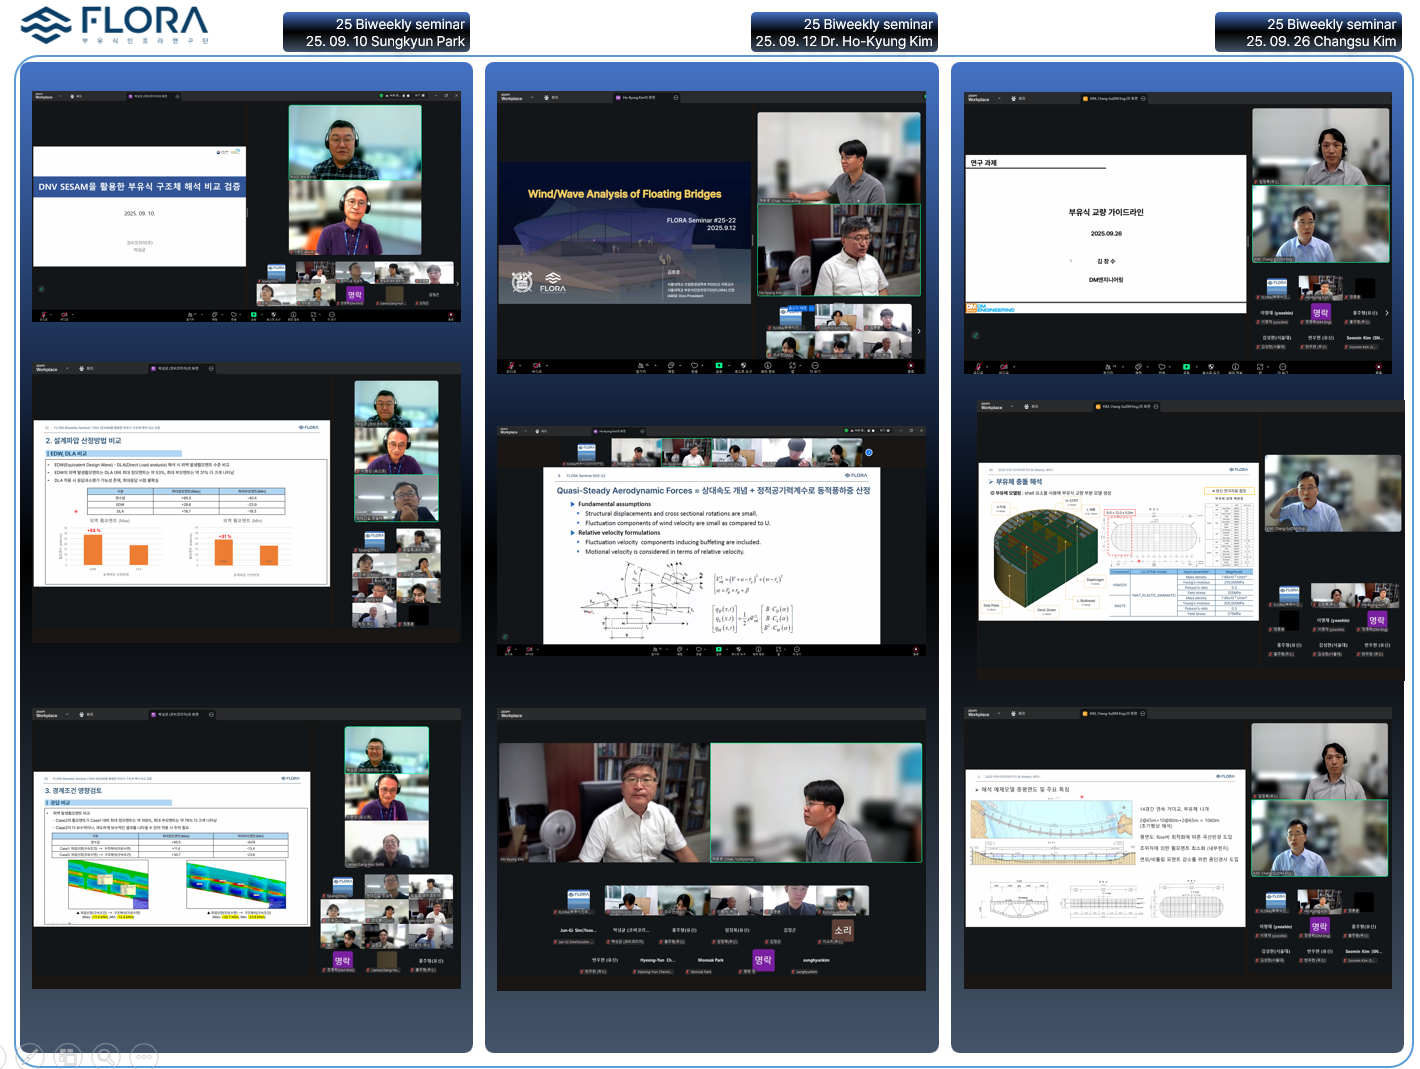Viewport: 1420px width, 1069px height.
Task: Select the Dr. Ho-Kyung Kim seminar header
Action: point(844,32)
